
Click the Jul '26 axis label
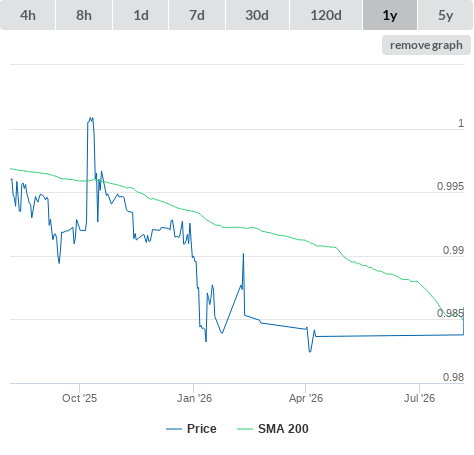pos(419,398)
